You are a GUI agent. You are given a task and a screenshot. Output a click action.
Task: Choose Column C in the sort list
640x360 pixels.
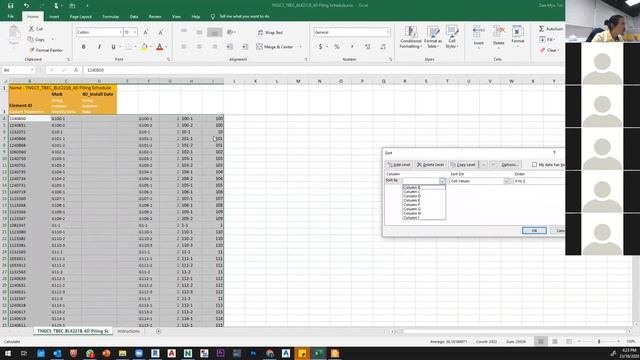(424, 192)
